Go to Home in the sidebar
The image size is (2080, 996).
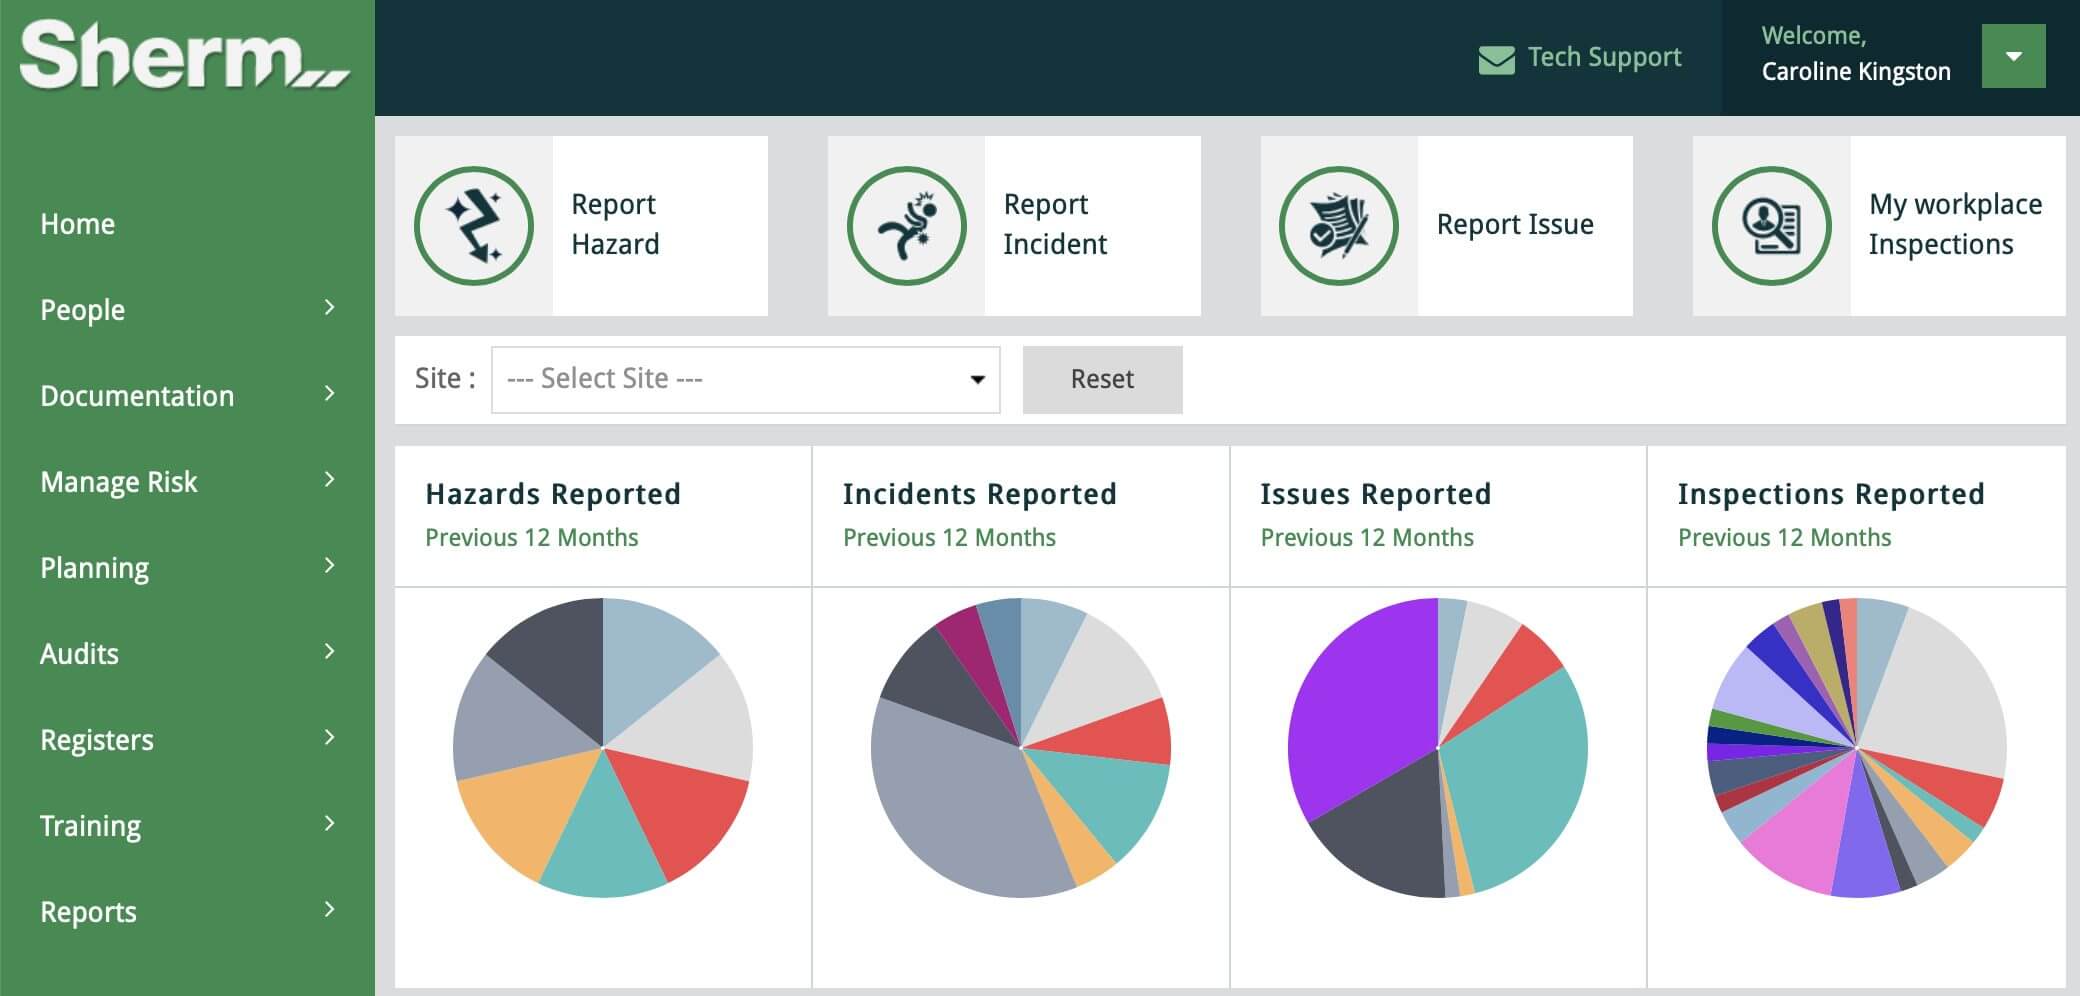78,224
